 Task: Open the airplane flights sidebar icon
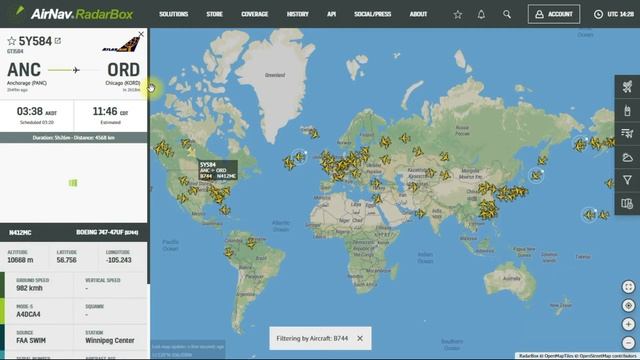pyautogui.click(x=627, y=86)
